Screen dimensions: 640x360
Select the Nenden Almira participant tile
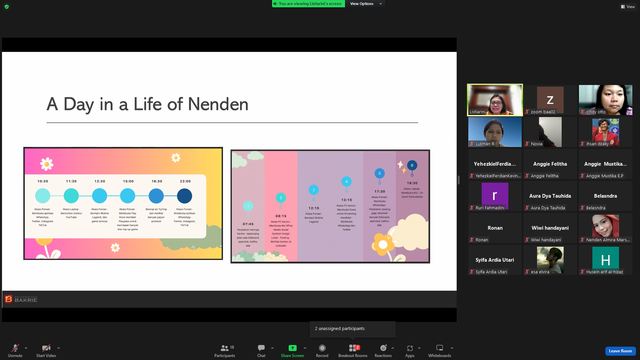point(605,228)
